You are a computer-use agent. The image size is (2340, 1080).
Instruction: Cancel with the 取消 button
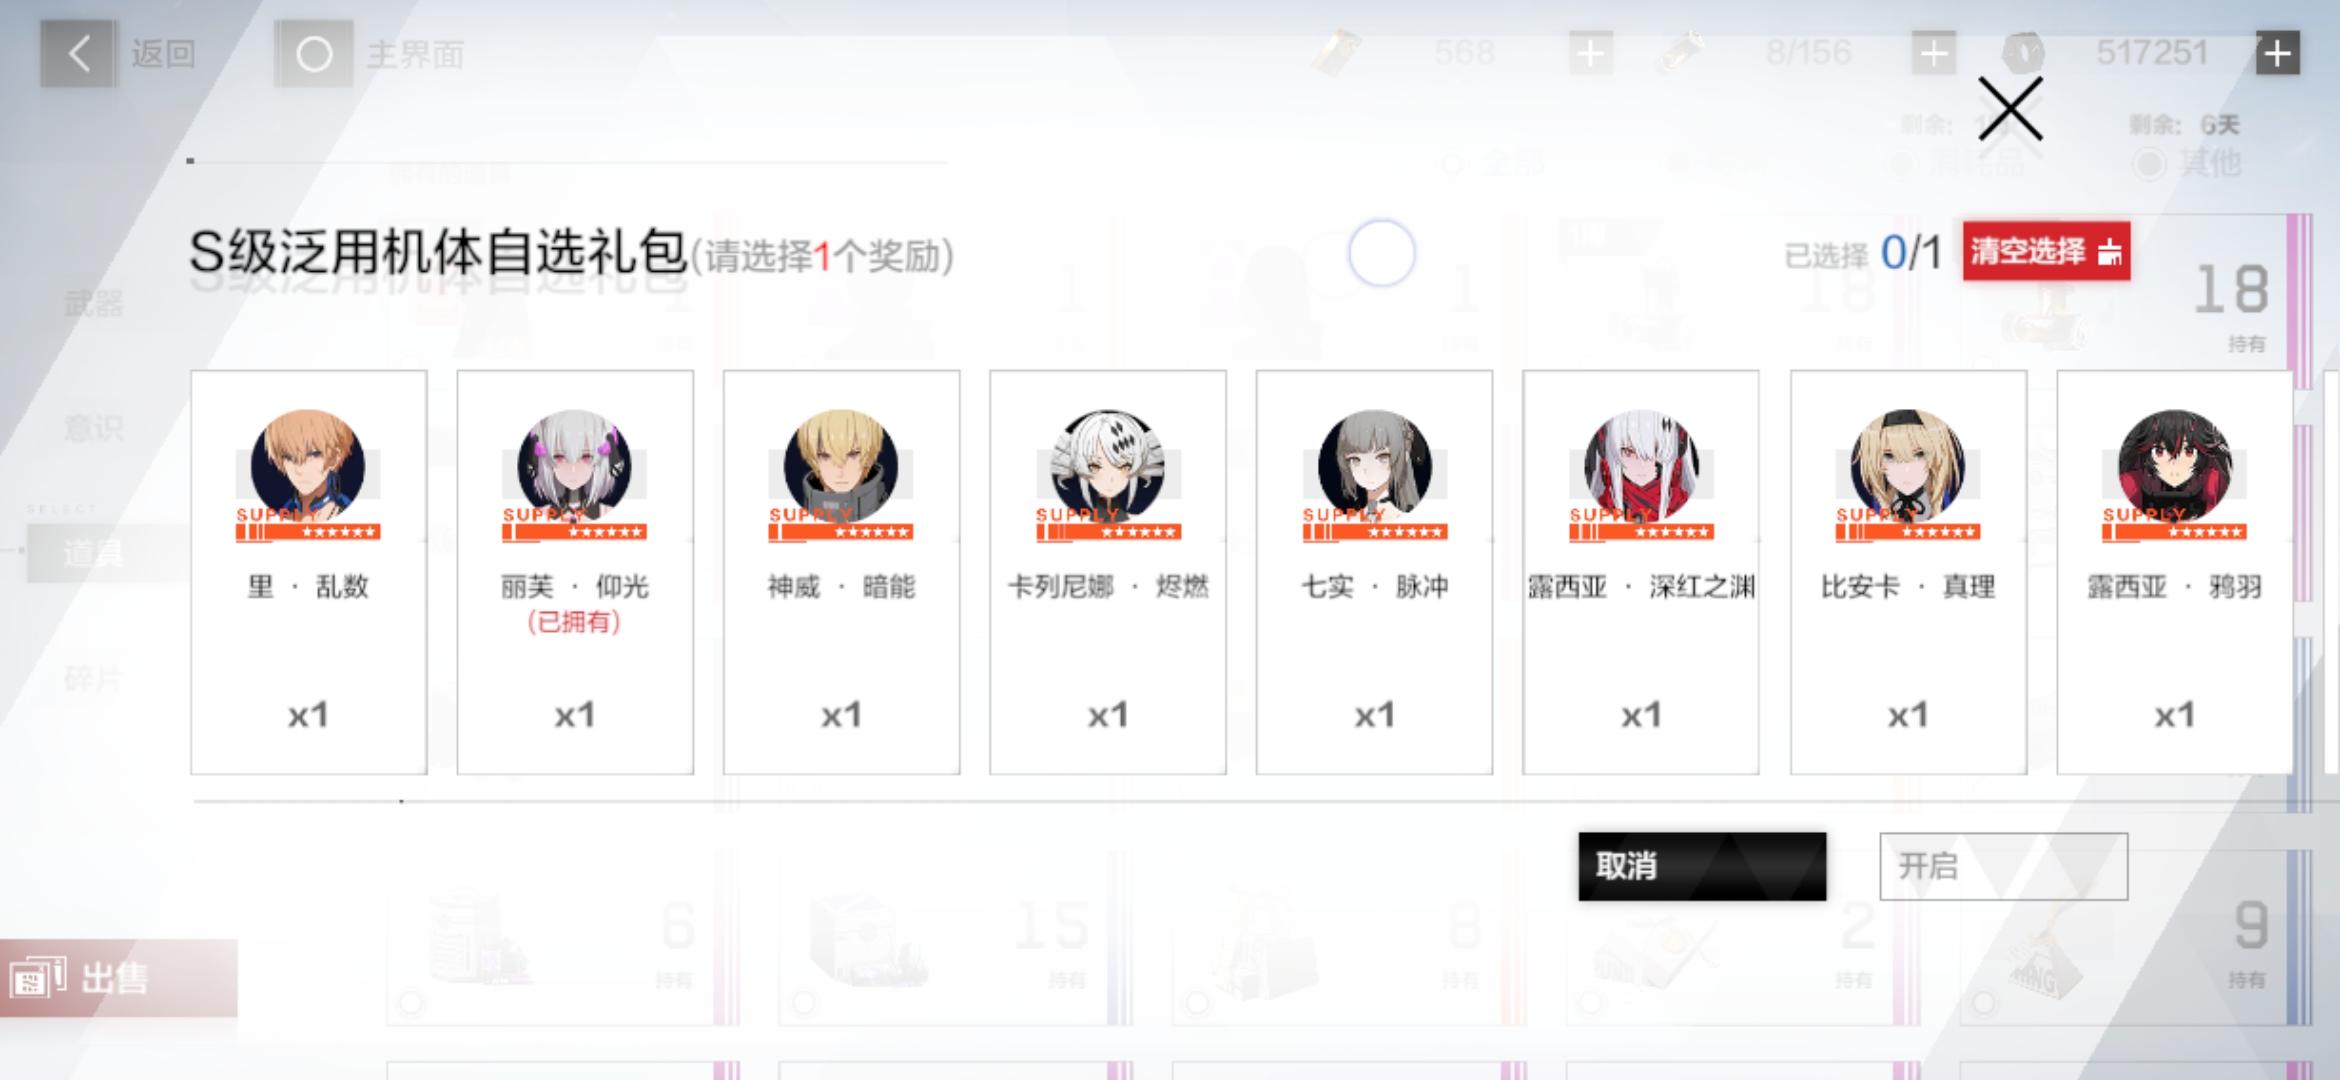point(1702,866)
